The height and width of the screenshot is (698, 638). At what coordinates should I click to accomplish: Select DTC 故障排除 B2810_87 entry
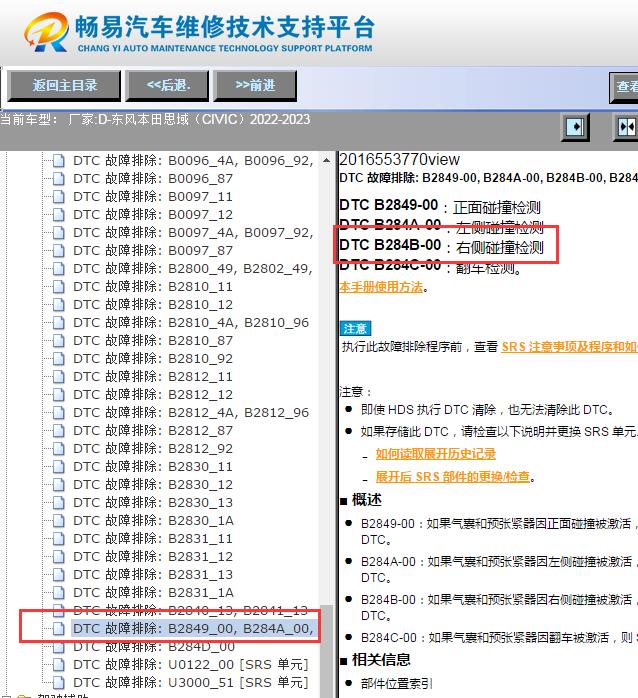(x=153, y=341)
